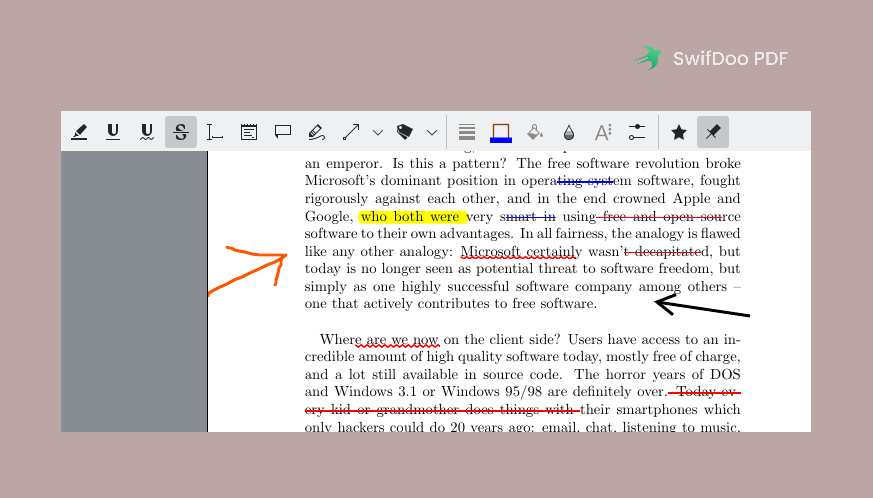Open the font properties icon
This screenshot has width=873, height=498.
(x=603, y=132)
